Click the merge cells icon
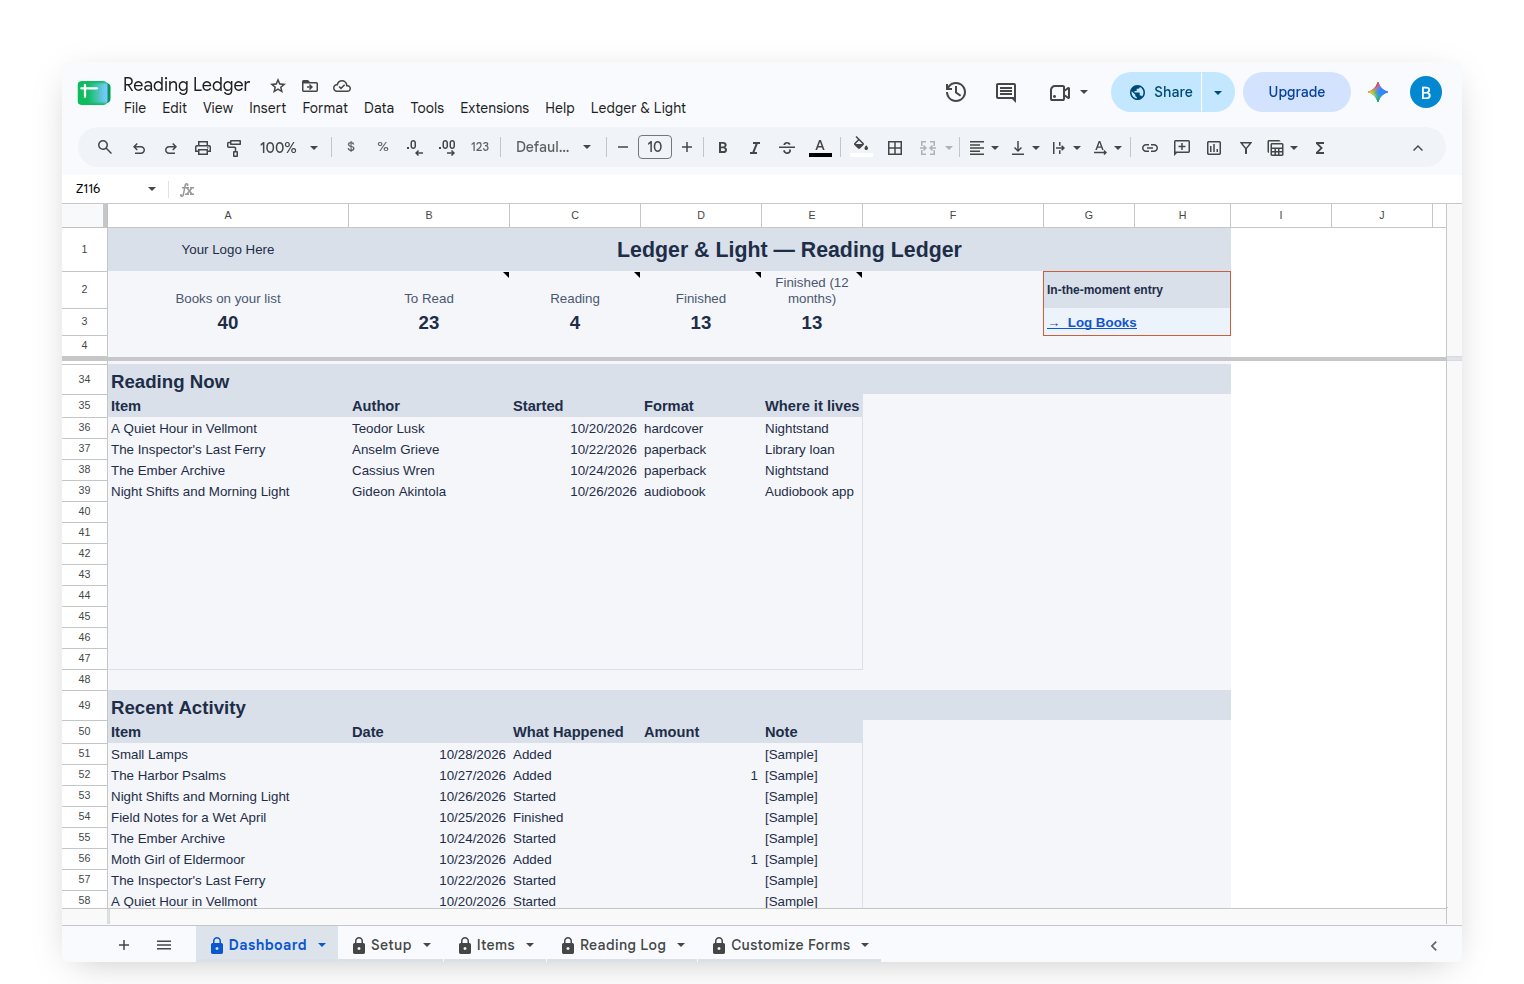 tap(928, 148)
